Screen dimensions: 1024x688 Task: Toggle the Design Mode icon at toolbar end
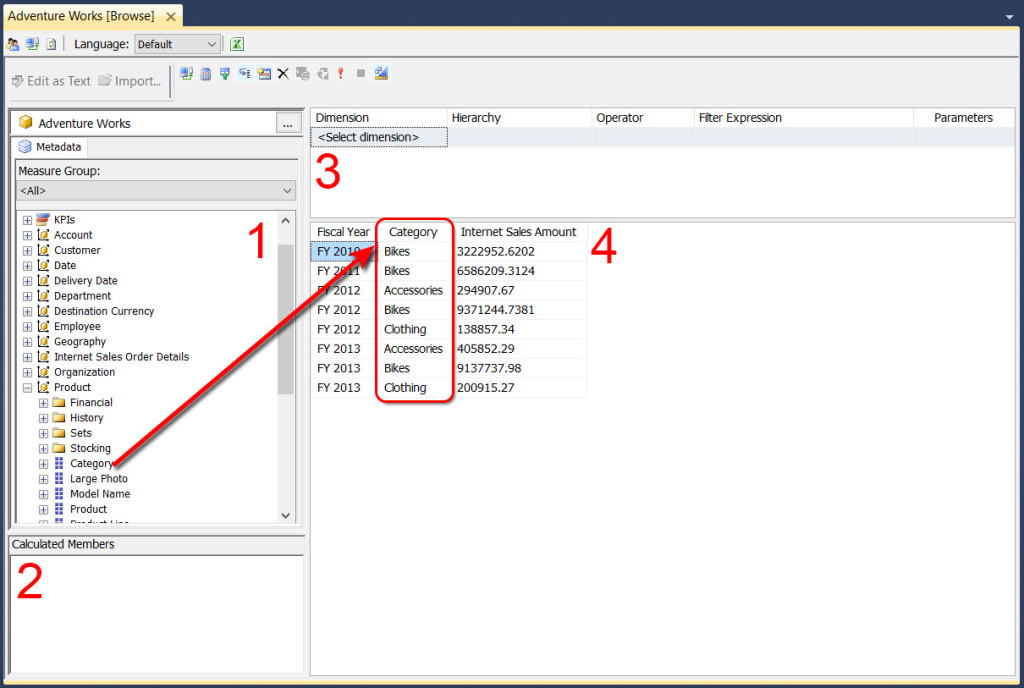(381, 73)
